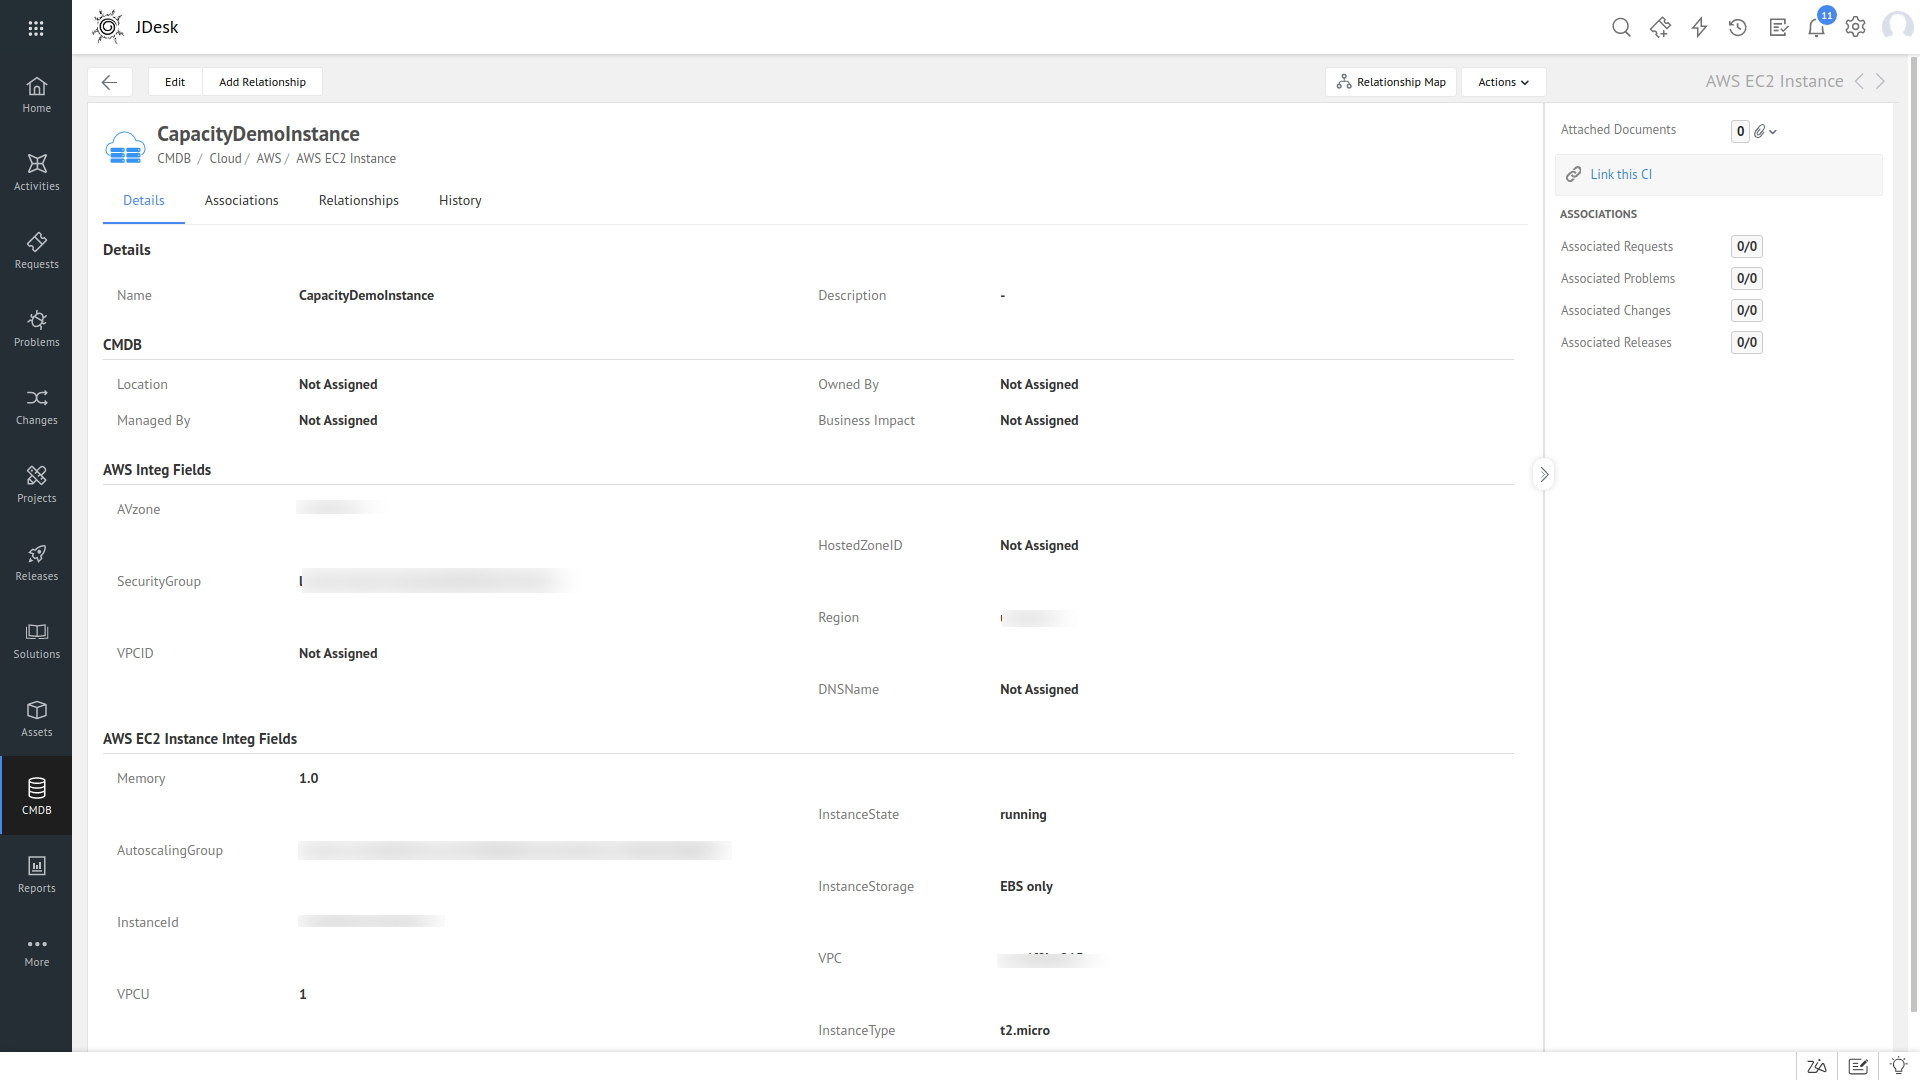Click the Link this CI link
This screenshot has height=1080, width=1920.
tap(1621, 175)
